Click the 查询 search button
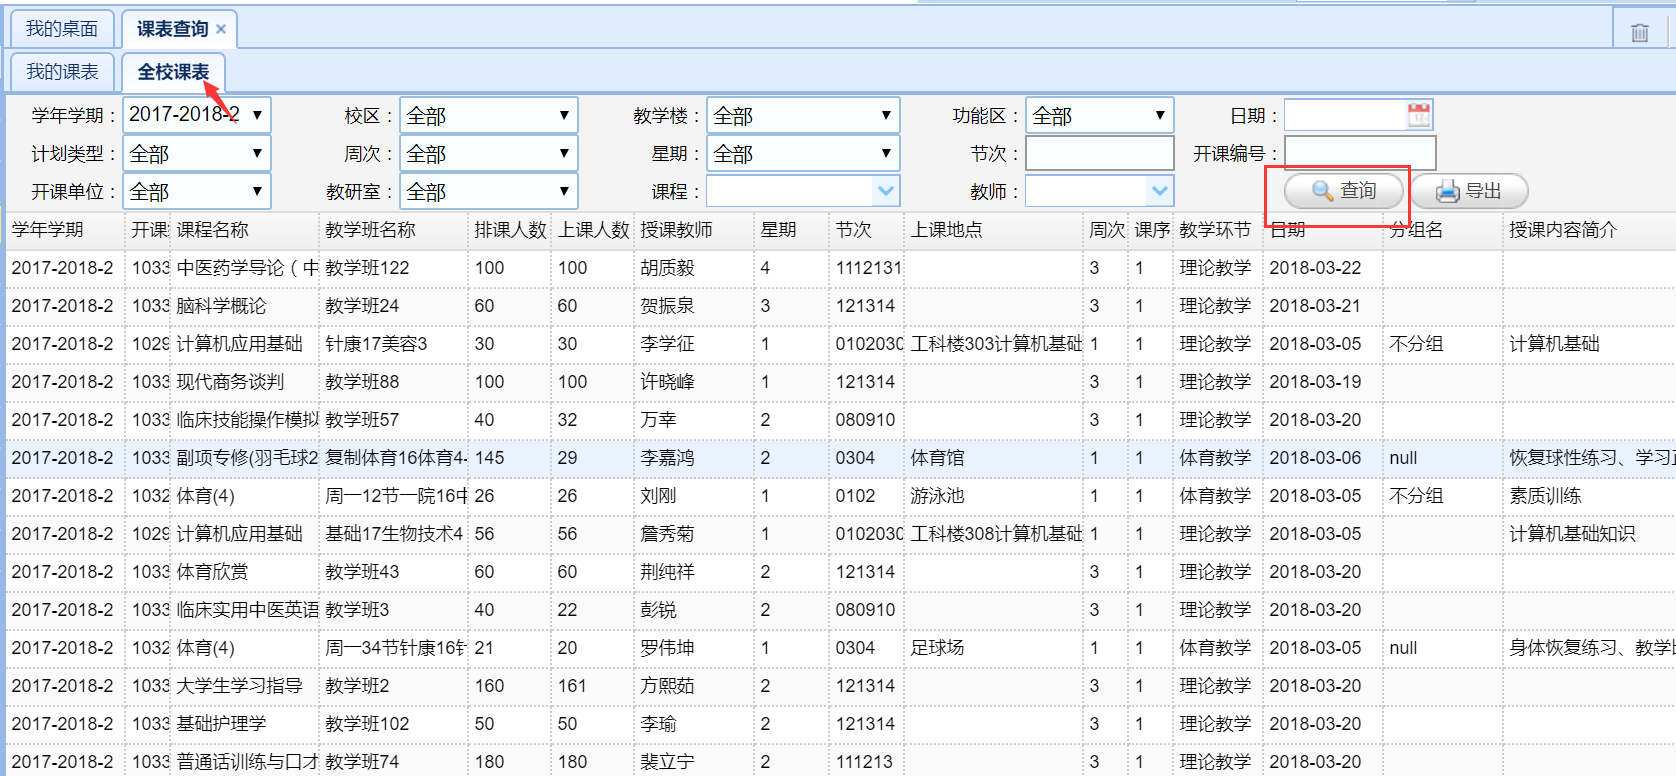 point(1343,191)
